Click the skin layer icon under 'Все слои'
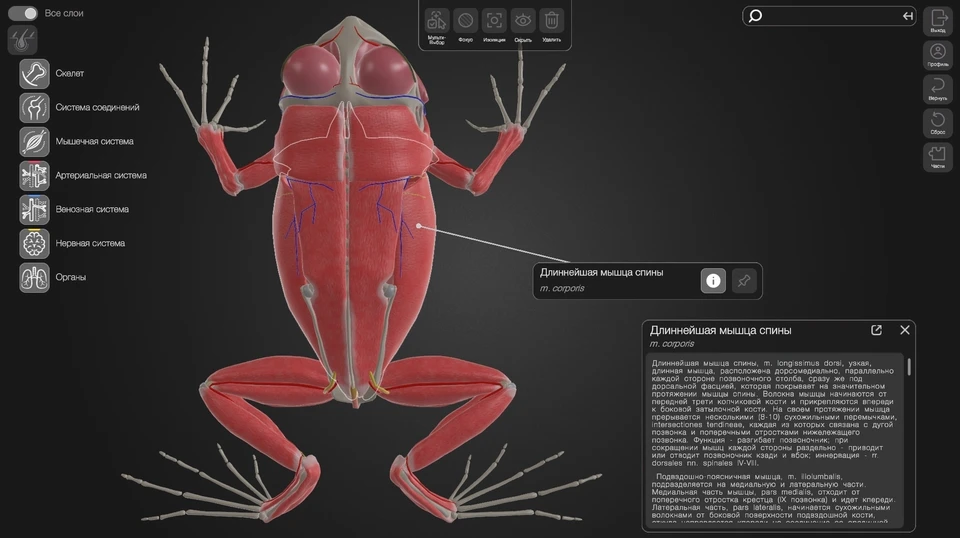 click(23, 40)
